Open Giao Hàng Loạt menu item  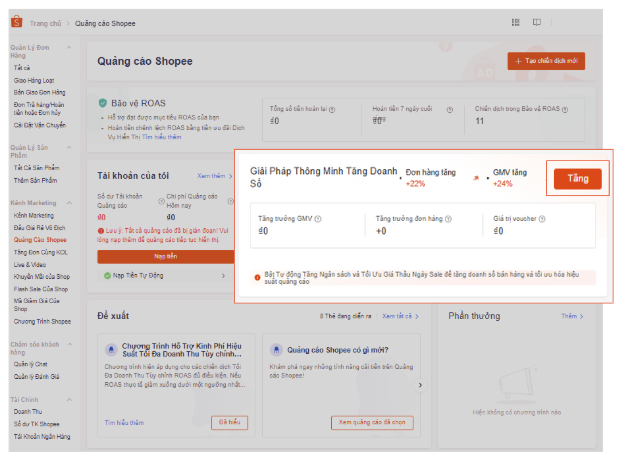tap(34, 80)
